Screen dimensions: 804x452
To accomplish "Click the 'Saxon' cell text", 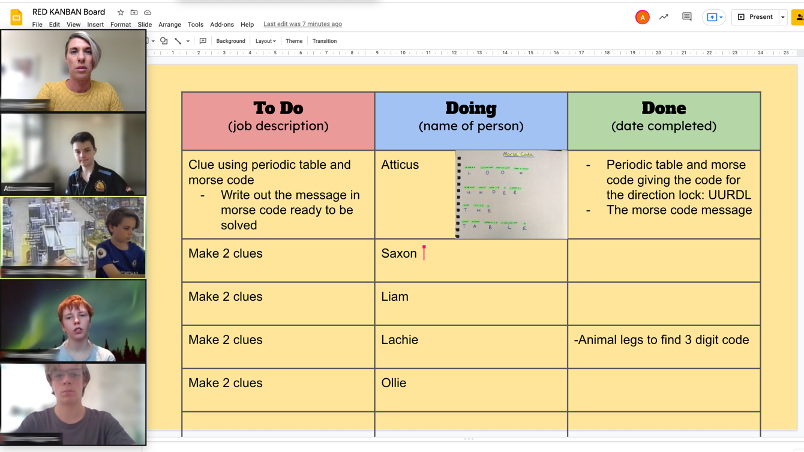I will click(399, 253).
